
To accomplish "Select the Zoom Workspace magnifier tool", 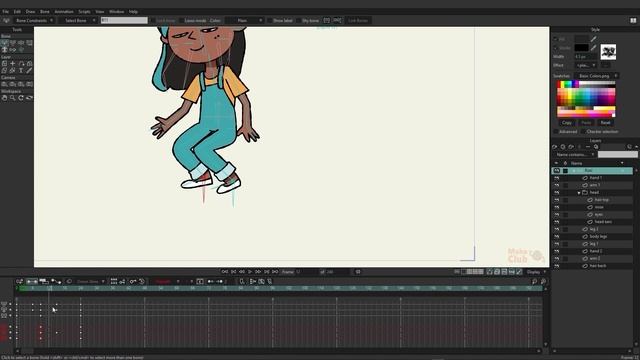I will (13, 98).
